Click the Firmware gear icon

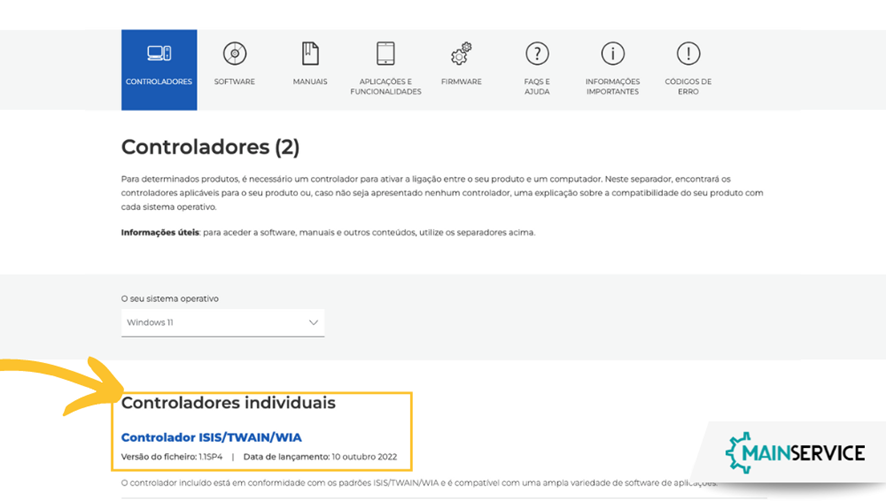click(x=461, y=53)
